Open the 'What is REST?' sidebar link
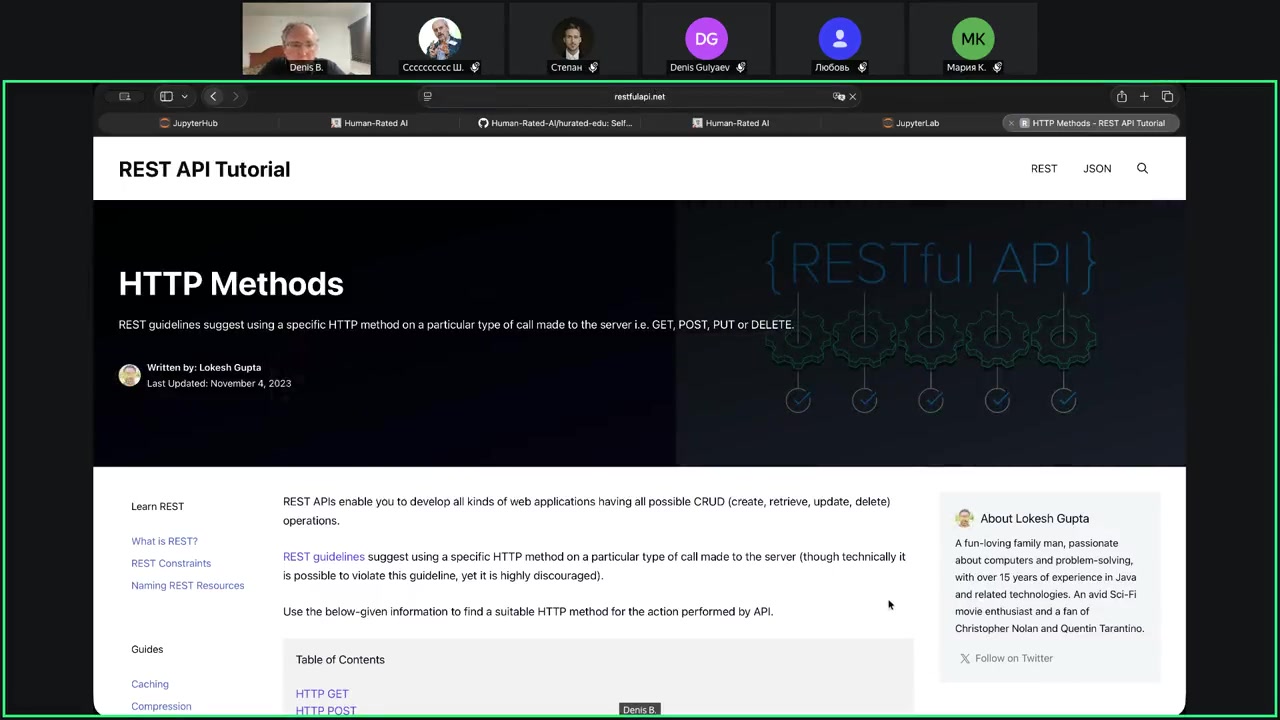 tap(164, 541)
